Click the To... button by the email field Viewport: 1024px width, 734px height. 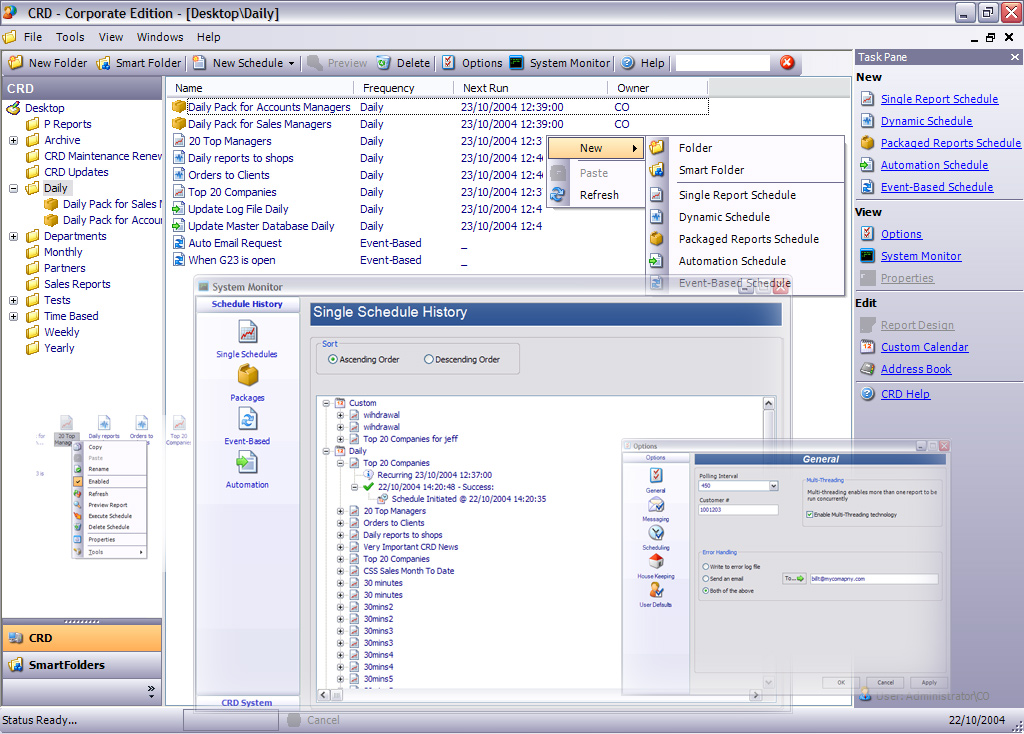coord(793,579)
